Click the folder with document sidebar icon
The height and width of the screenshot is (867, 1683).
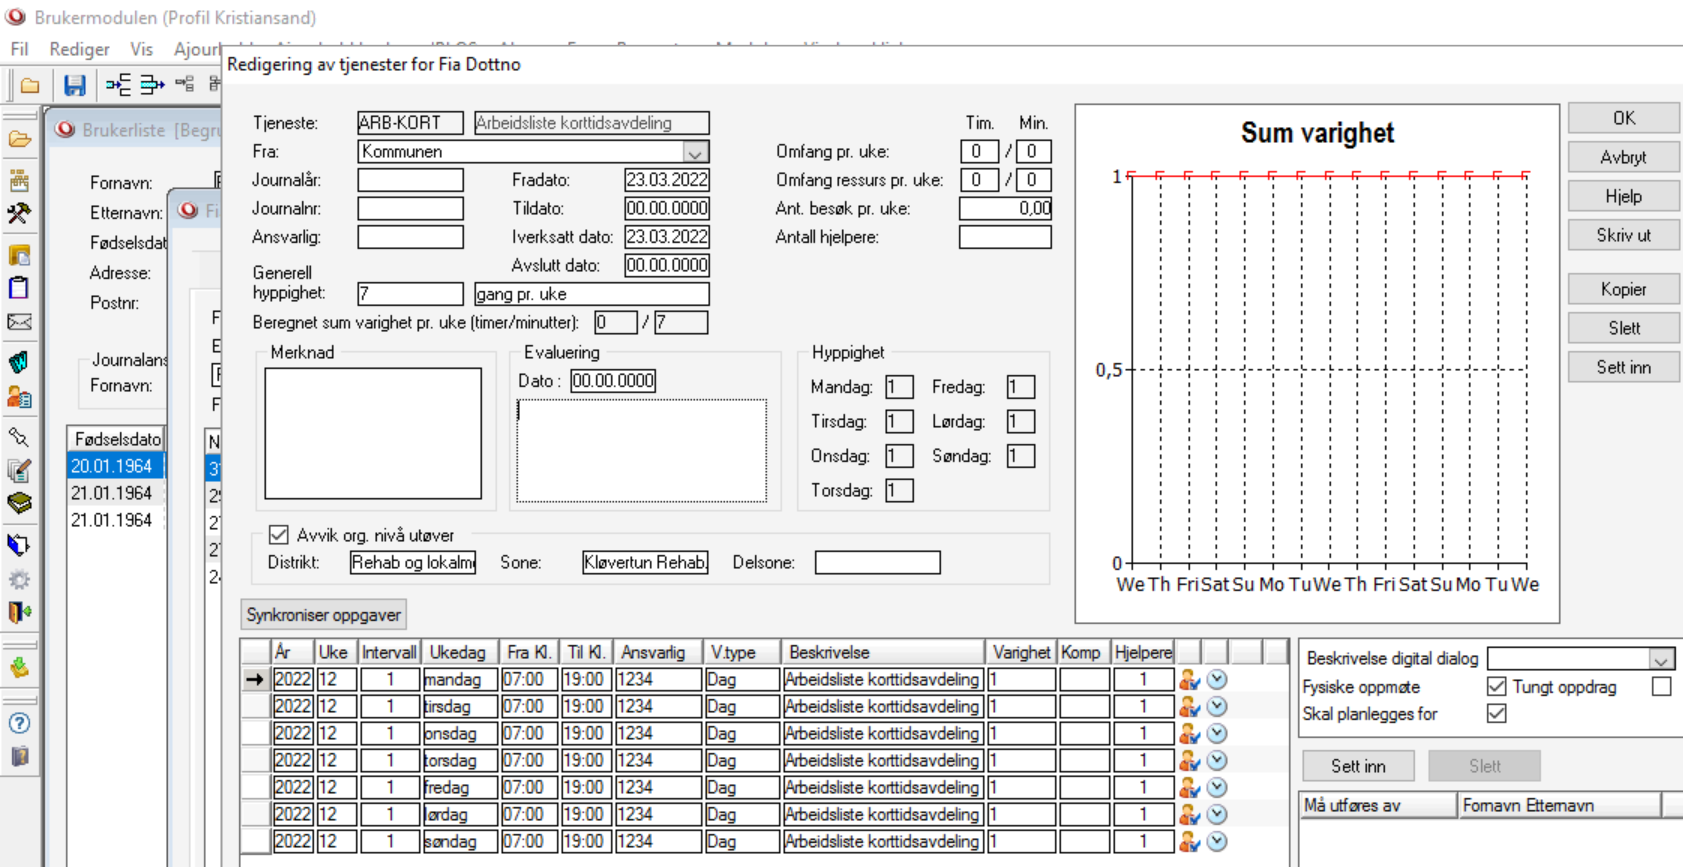tap(19, 255)
